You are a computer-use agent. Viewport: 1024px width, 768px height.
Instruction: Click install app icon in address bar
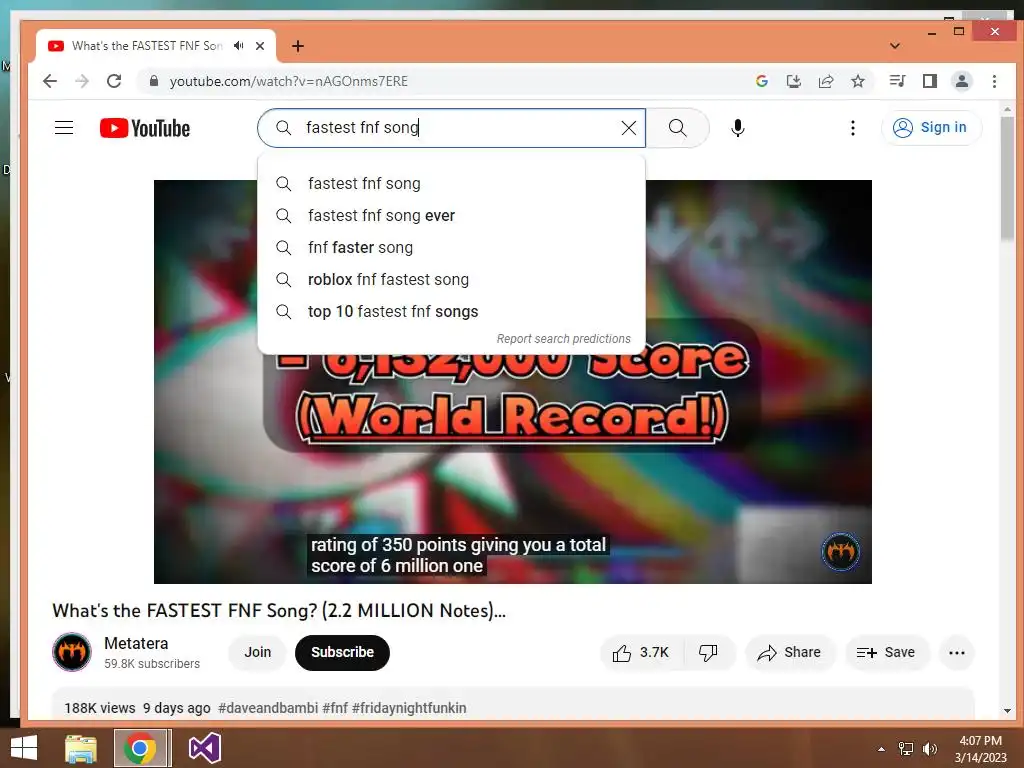tap(793, 81)
